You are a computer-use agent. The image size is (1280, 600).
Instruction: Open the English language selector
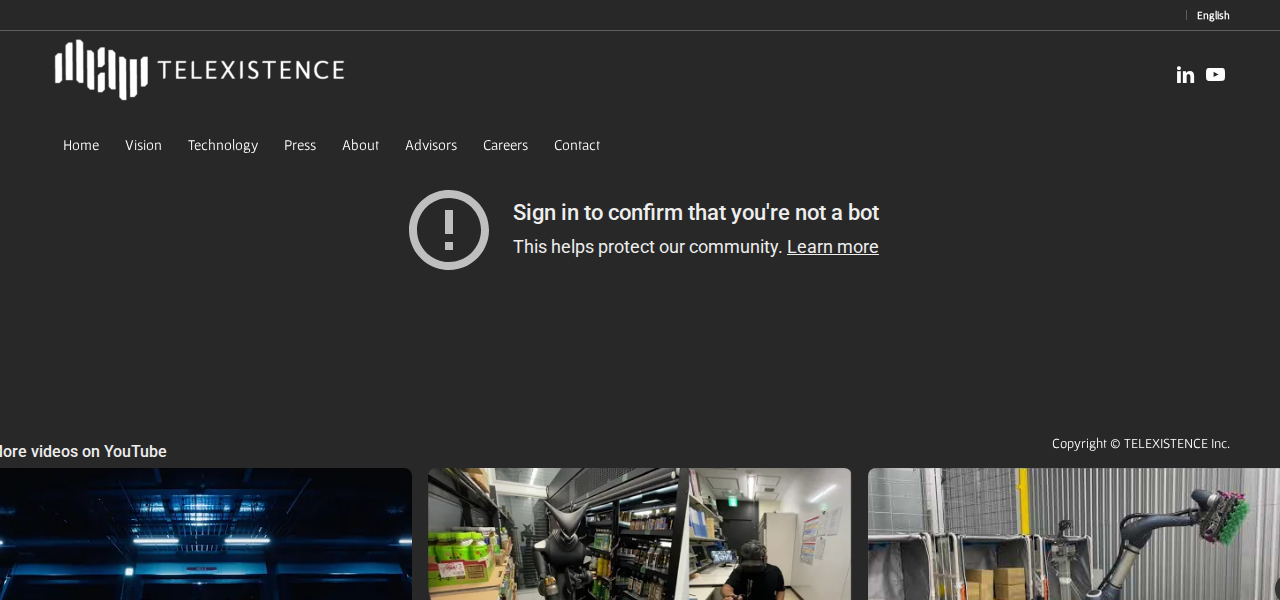[1212, 15]
